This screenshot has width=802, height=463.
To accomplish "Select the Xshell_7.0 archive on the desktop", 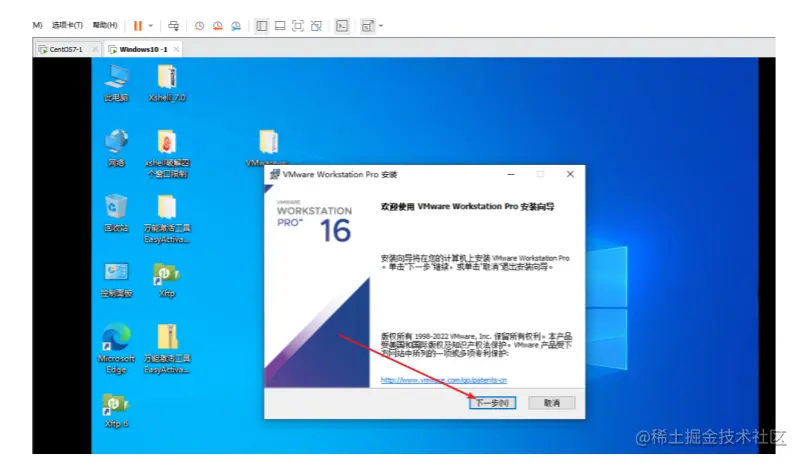I will pyautogui.click(x=167, y=83).
